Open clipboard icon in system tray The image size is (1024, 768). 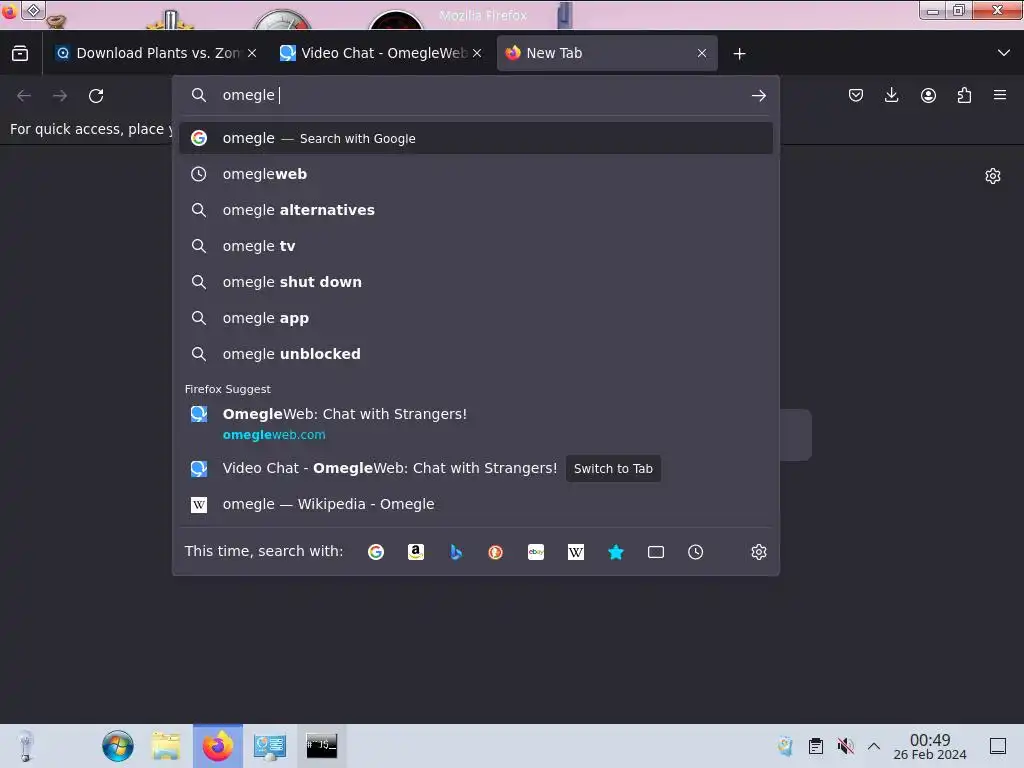click(x=816, y=746)
